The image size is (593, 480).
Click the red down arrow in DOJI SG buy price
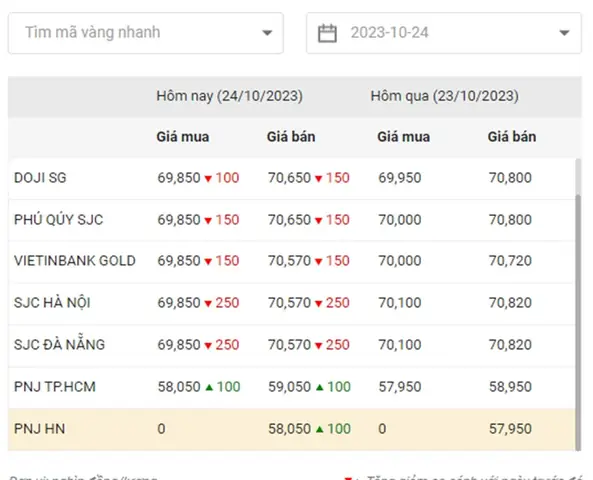point(208,179)
